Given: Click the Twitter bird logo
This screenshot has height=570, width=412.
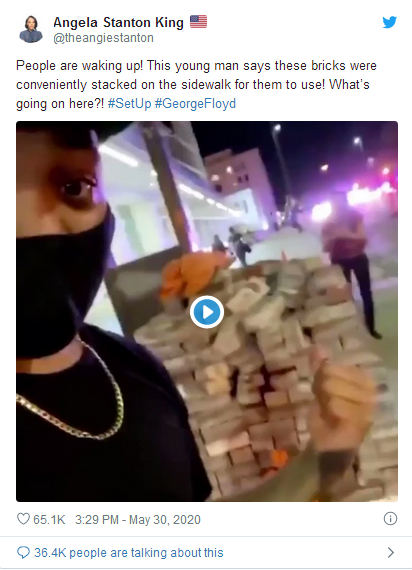Looking at the screenshot, I should coord(389,22).
